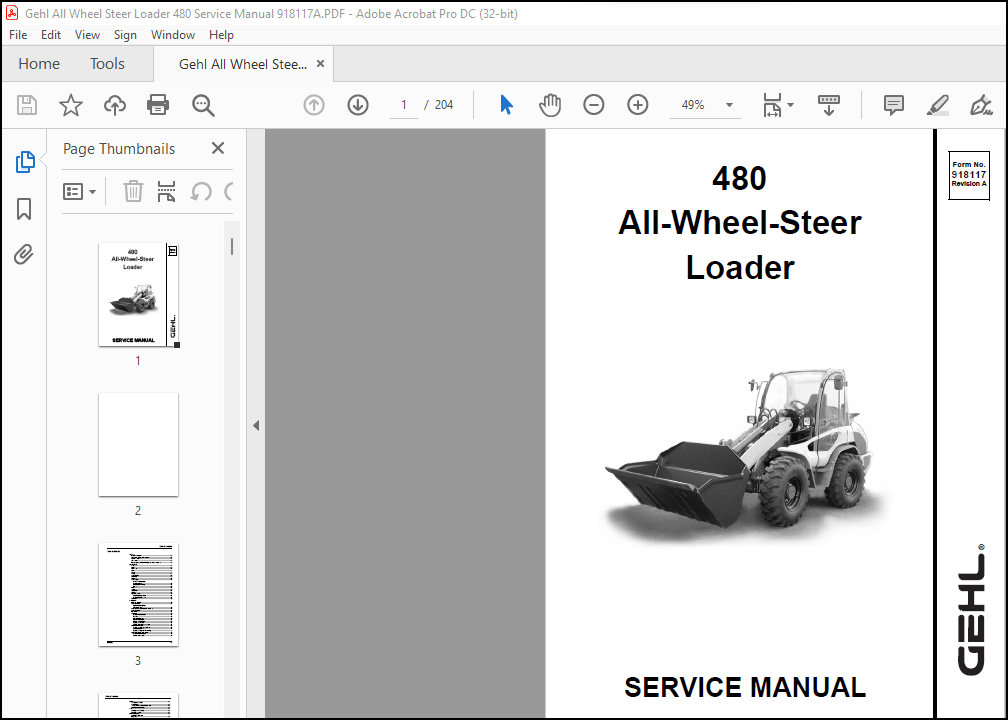
Task: Open the Window menu
Action: [x=173, y=35]
